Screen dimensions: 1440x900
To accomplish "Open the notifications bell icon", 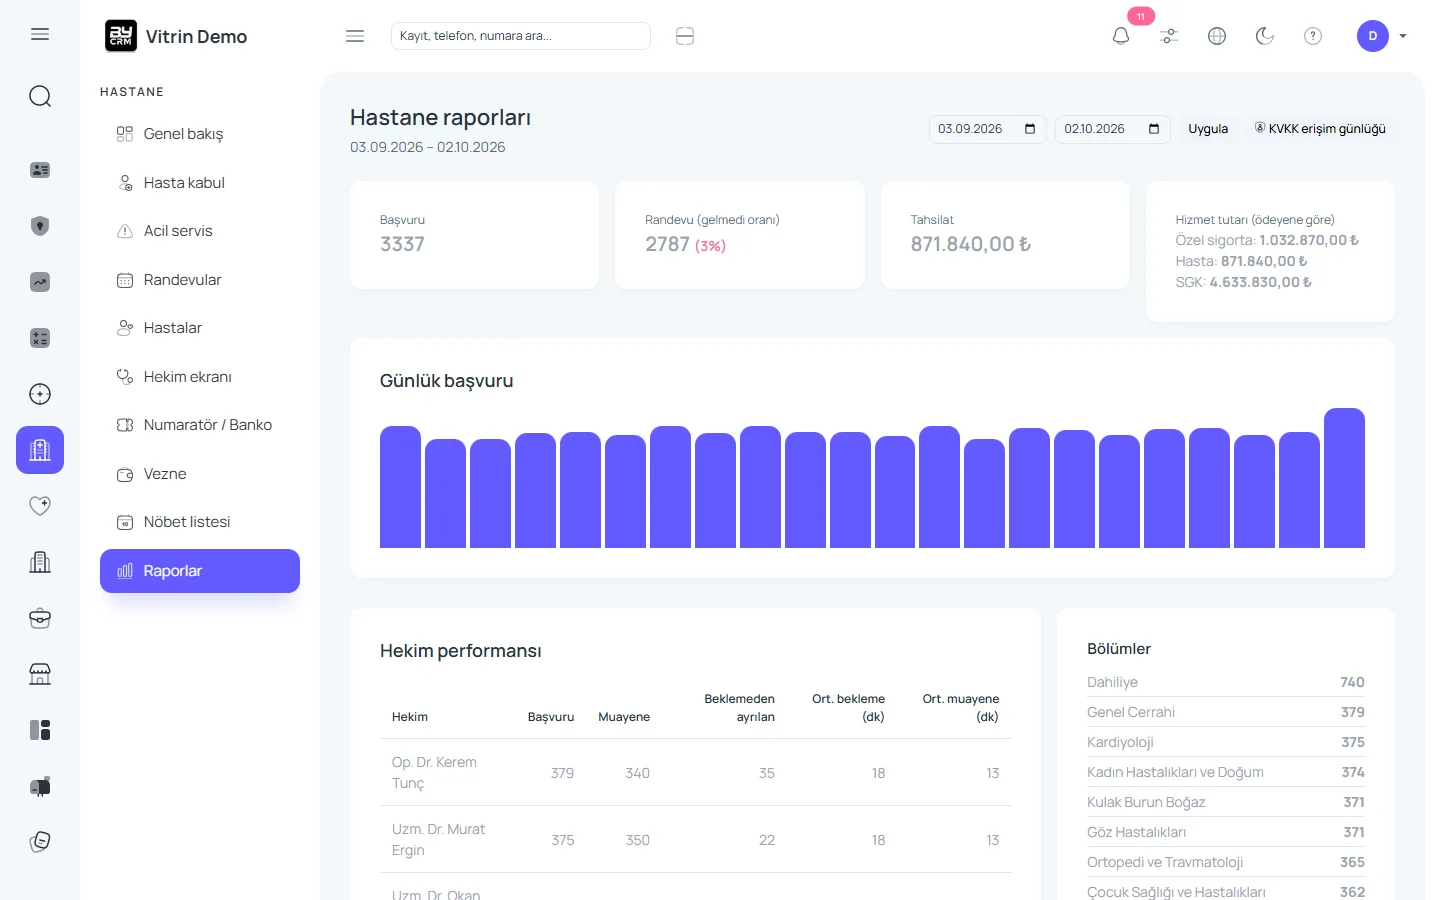I will (1121, 36).
